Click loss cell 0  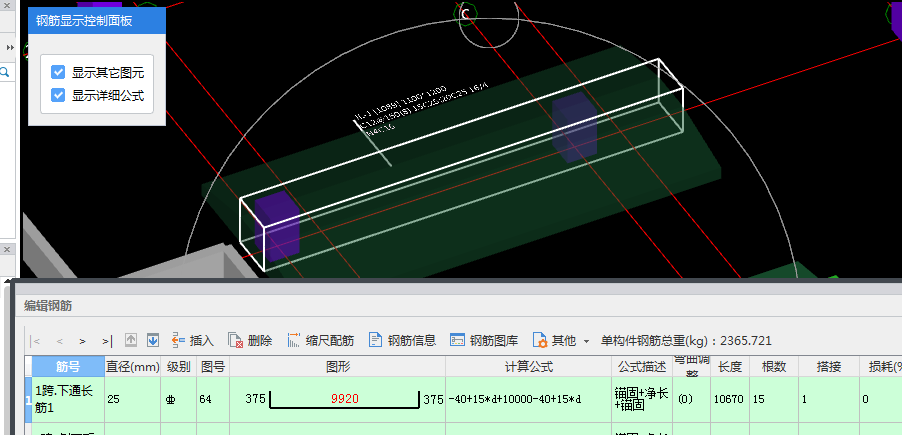pos(880,399)
